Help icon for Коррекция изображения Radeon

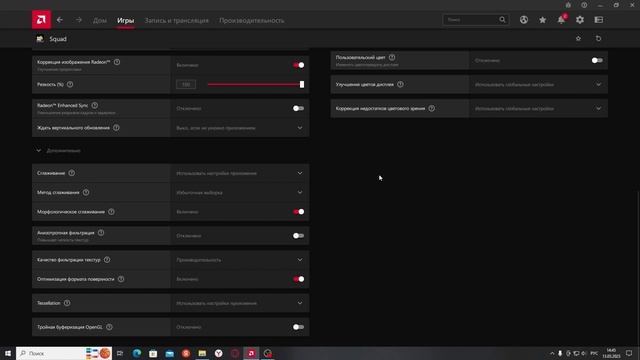(x=117, y=62)
